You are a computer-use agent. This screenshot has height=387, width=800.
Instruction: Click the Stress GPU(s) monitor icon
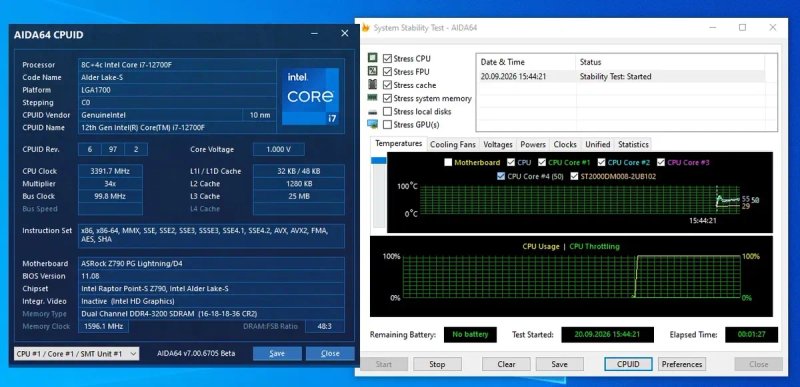tap(372, 124)
